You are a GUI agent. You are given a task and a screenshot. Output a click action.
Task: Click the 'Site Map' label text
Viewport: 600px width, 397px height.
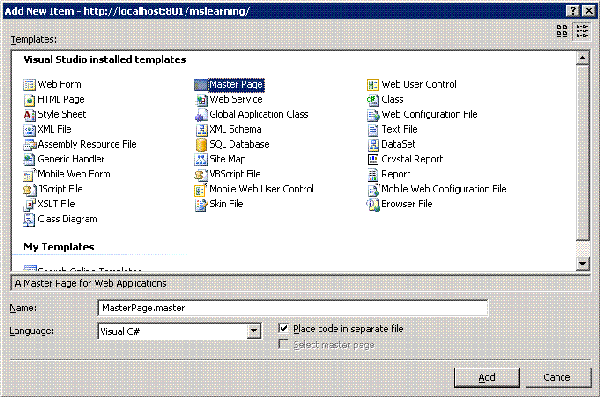point(227,159)
